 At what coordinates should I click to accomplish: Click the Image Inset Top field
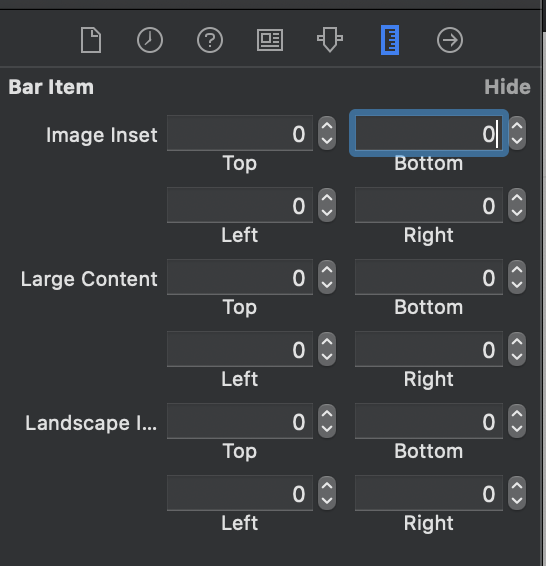(240, 133)
